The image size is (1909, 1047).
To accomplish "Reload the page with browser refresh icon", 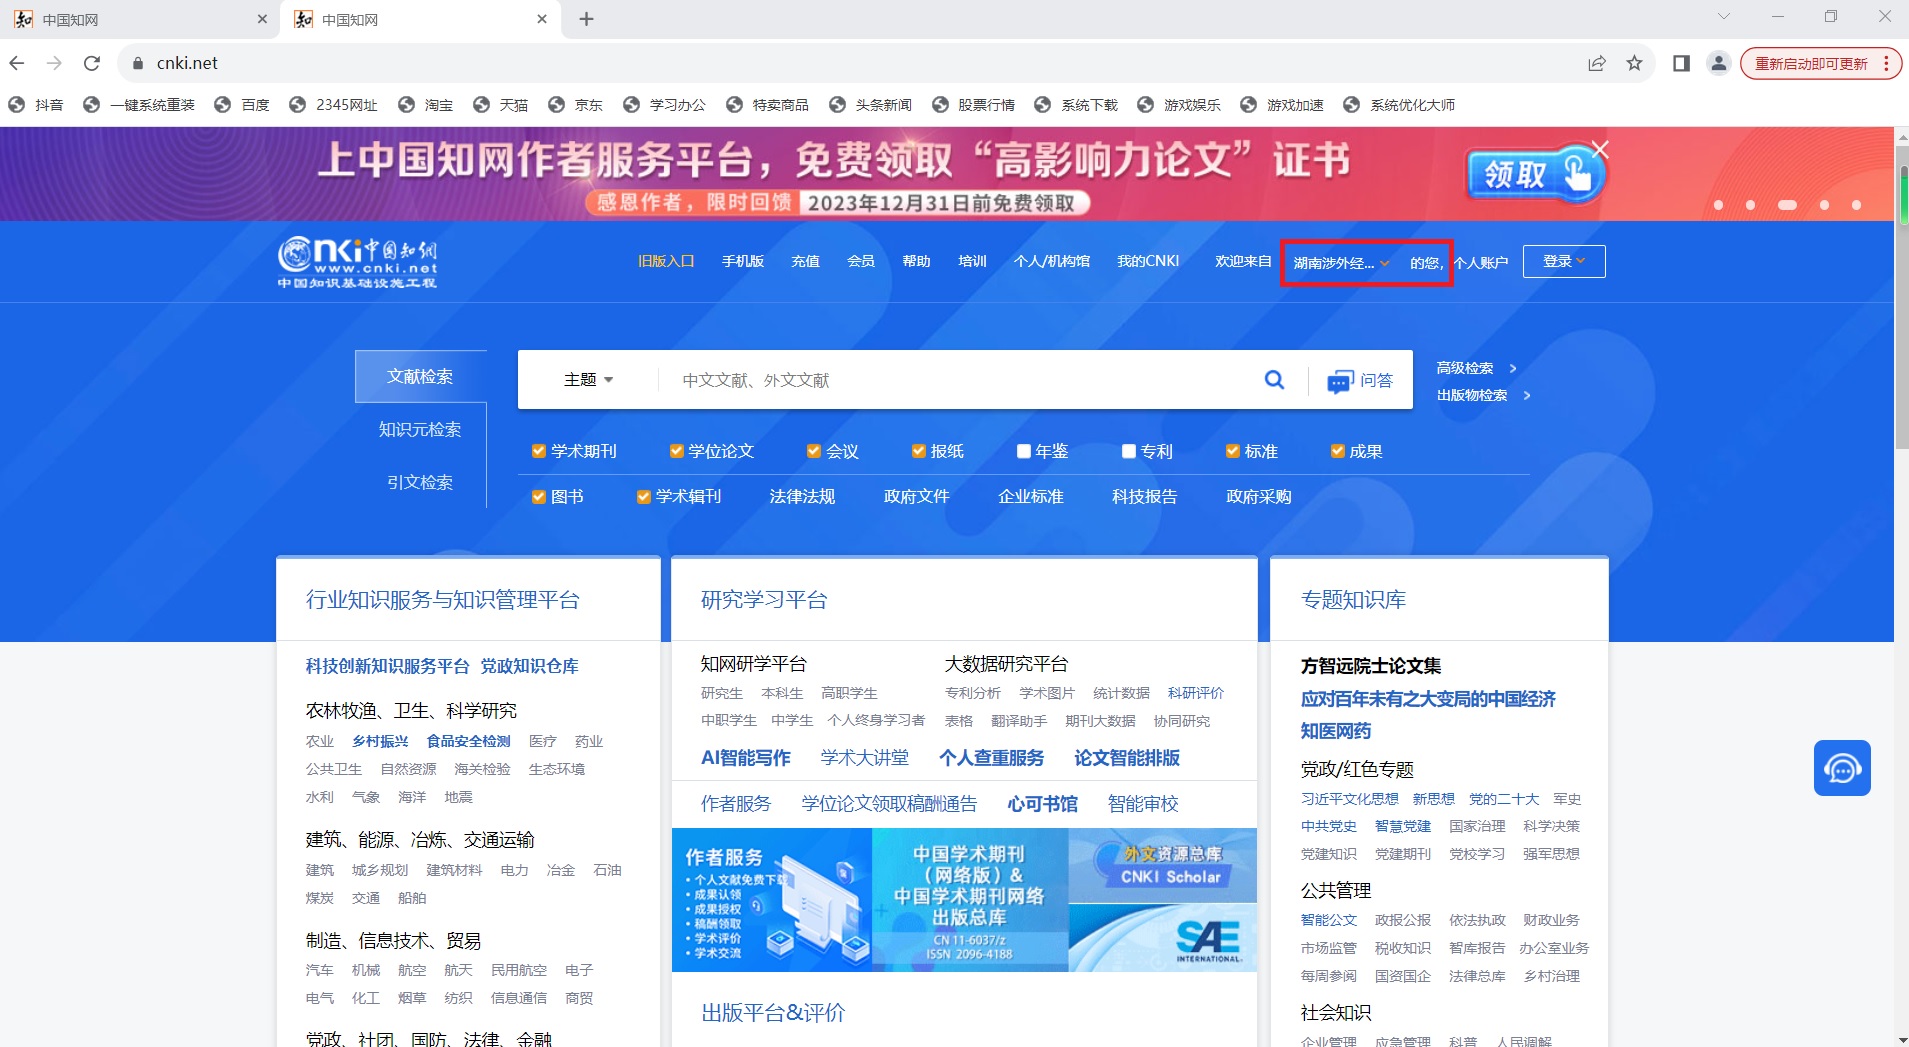I will [x=92, y=63].
